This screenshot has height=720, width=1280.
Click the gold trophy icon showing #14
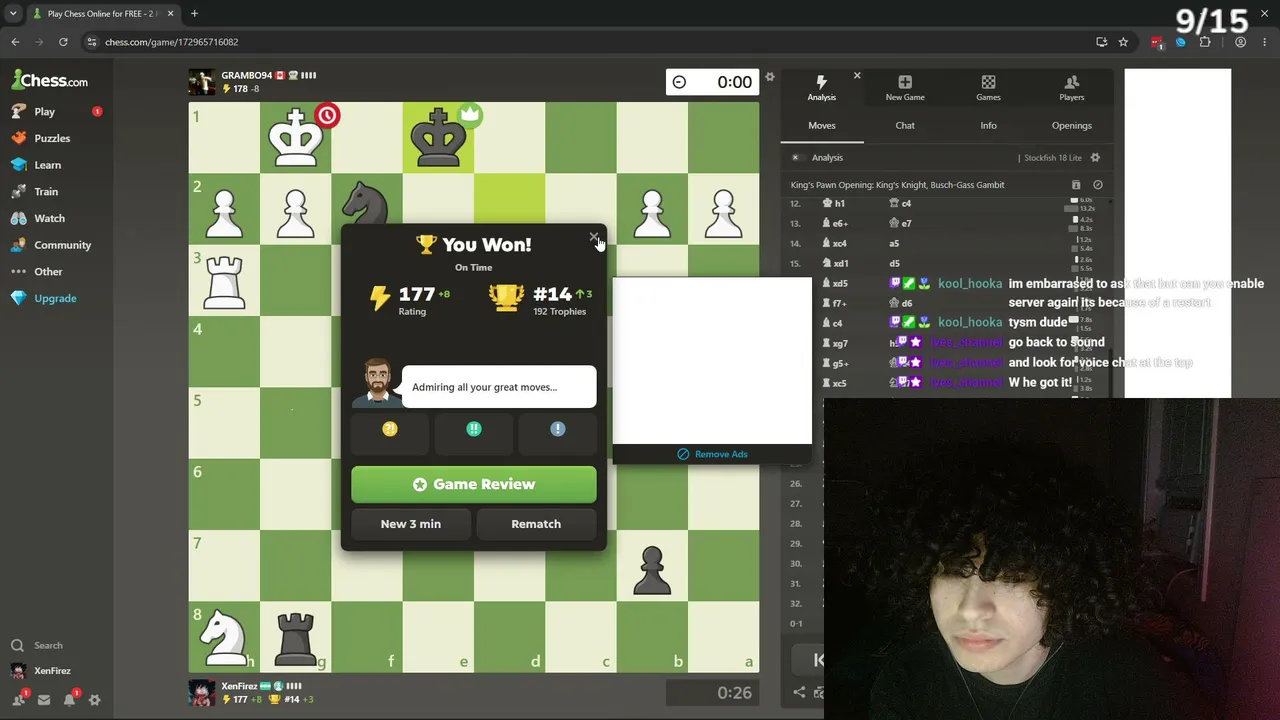point(506,297)
